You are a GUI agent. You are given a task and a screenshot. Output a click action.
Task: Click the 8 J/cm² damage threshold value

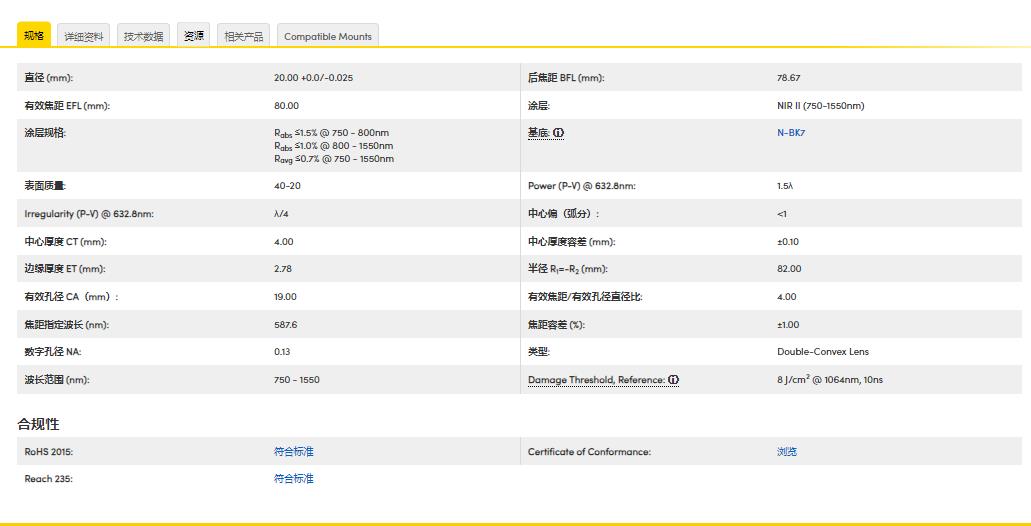(x=829, y=380)
